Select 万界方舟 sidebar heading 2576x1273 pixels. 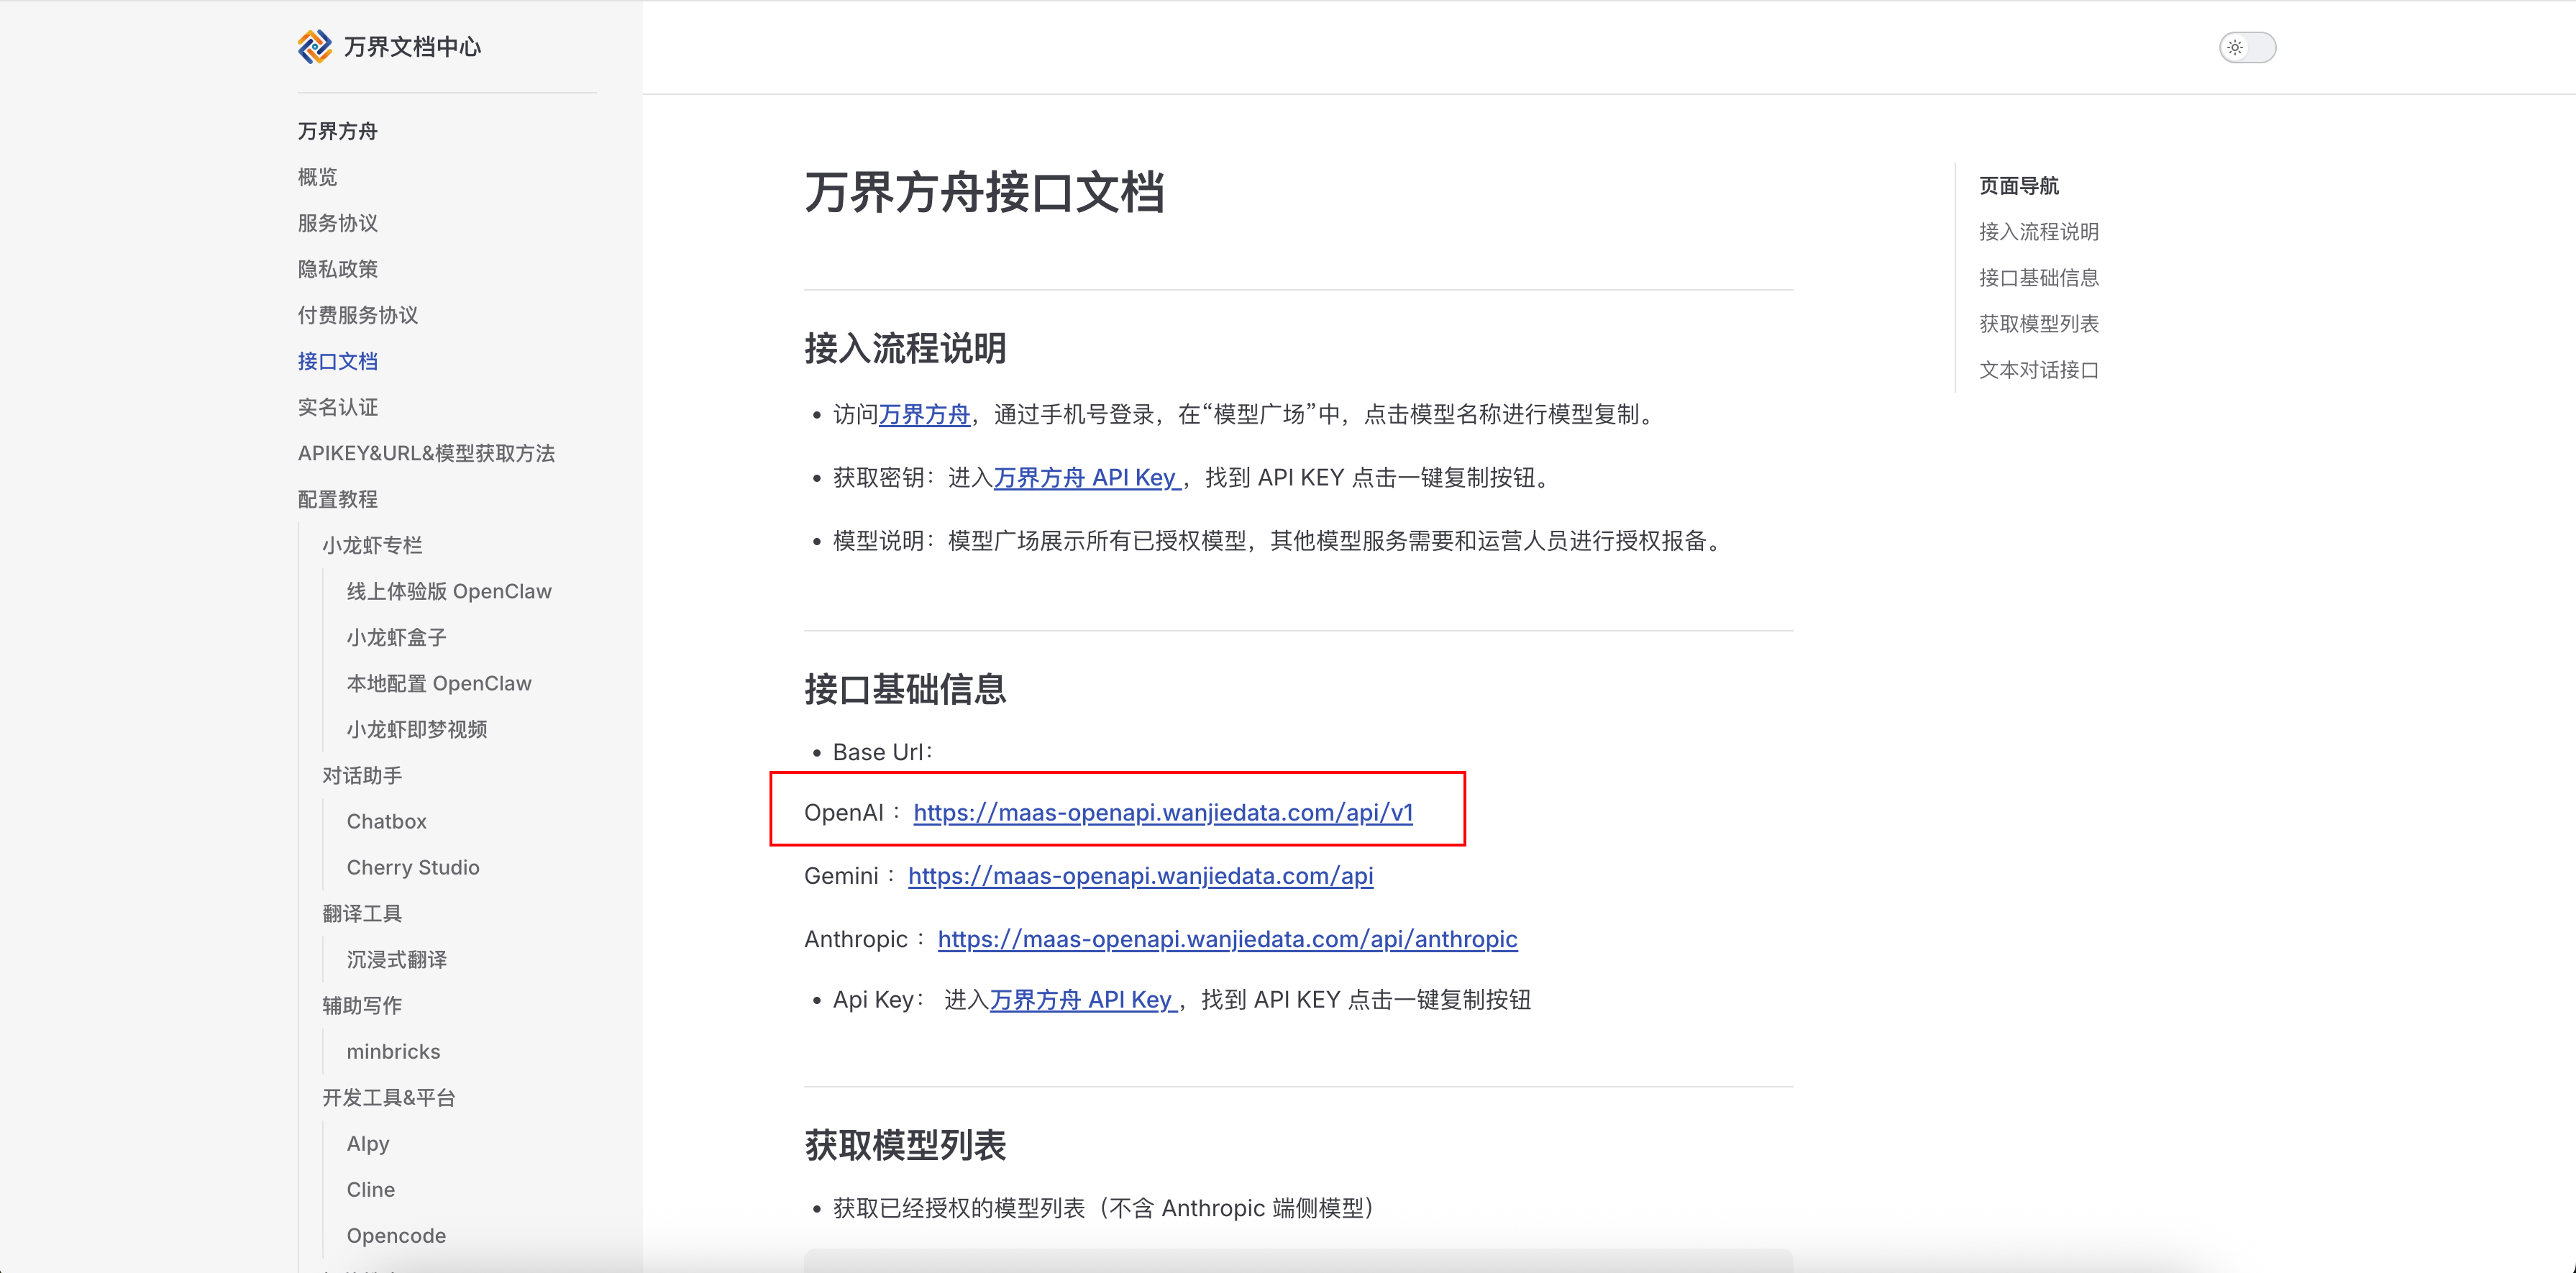(337, 131)
